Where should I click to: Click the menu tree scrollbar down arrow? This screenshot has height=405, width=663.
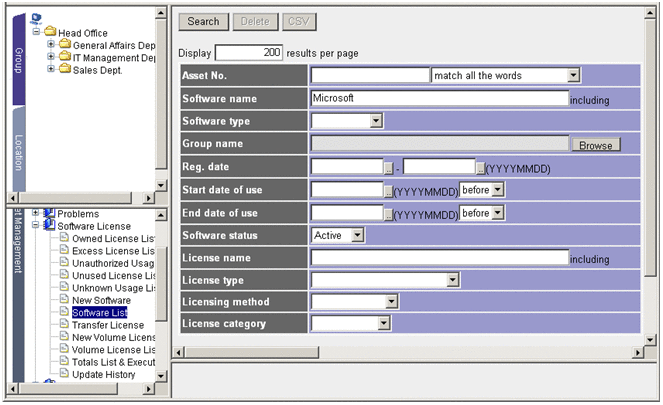coord(161,376)
